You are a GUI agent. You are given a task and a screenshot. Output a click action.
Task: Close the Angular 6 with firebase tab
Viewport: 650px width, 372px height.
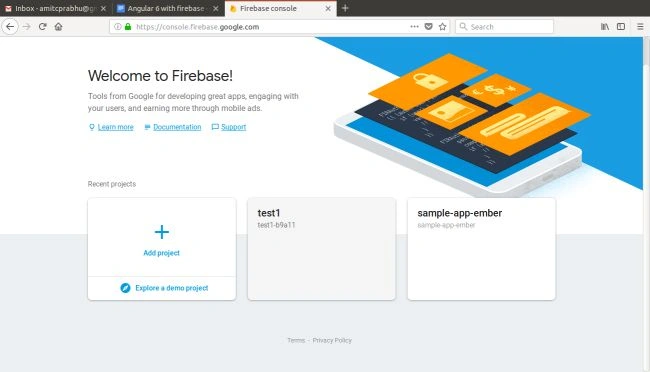click(216, 8)
